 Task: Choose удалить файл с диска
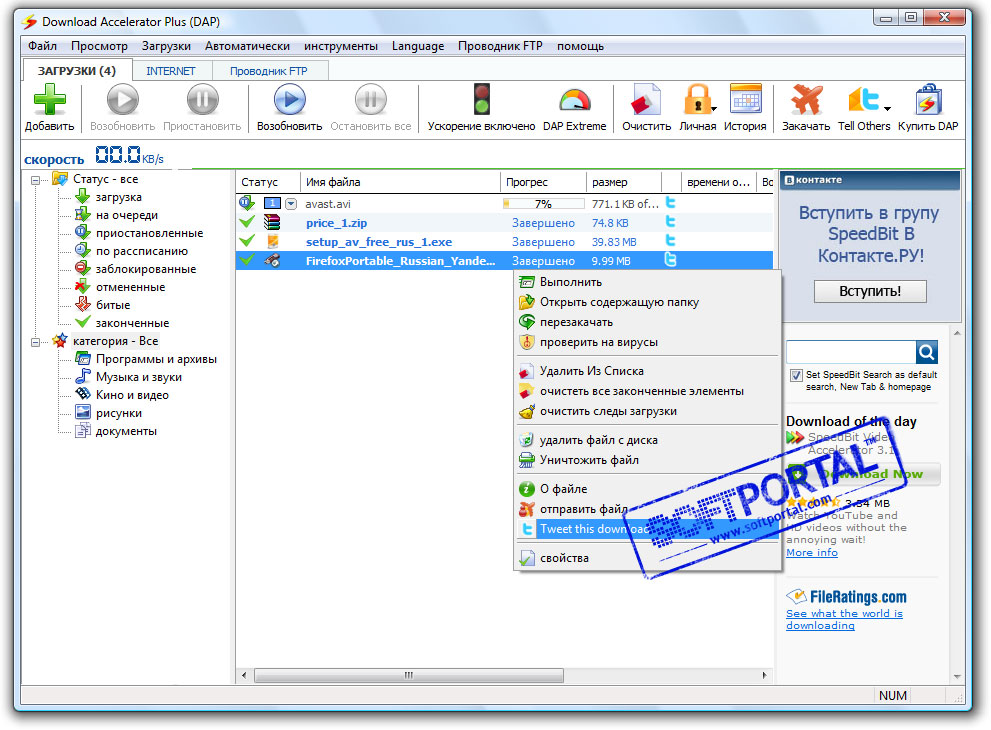point(647,440)
